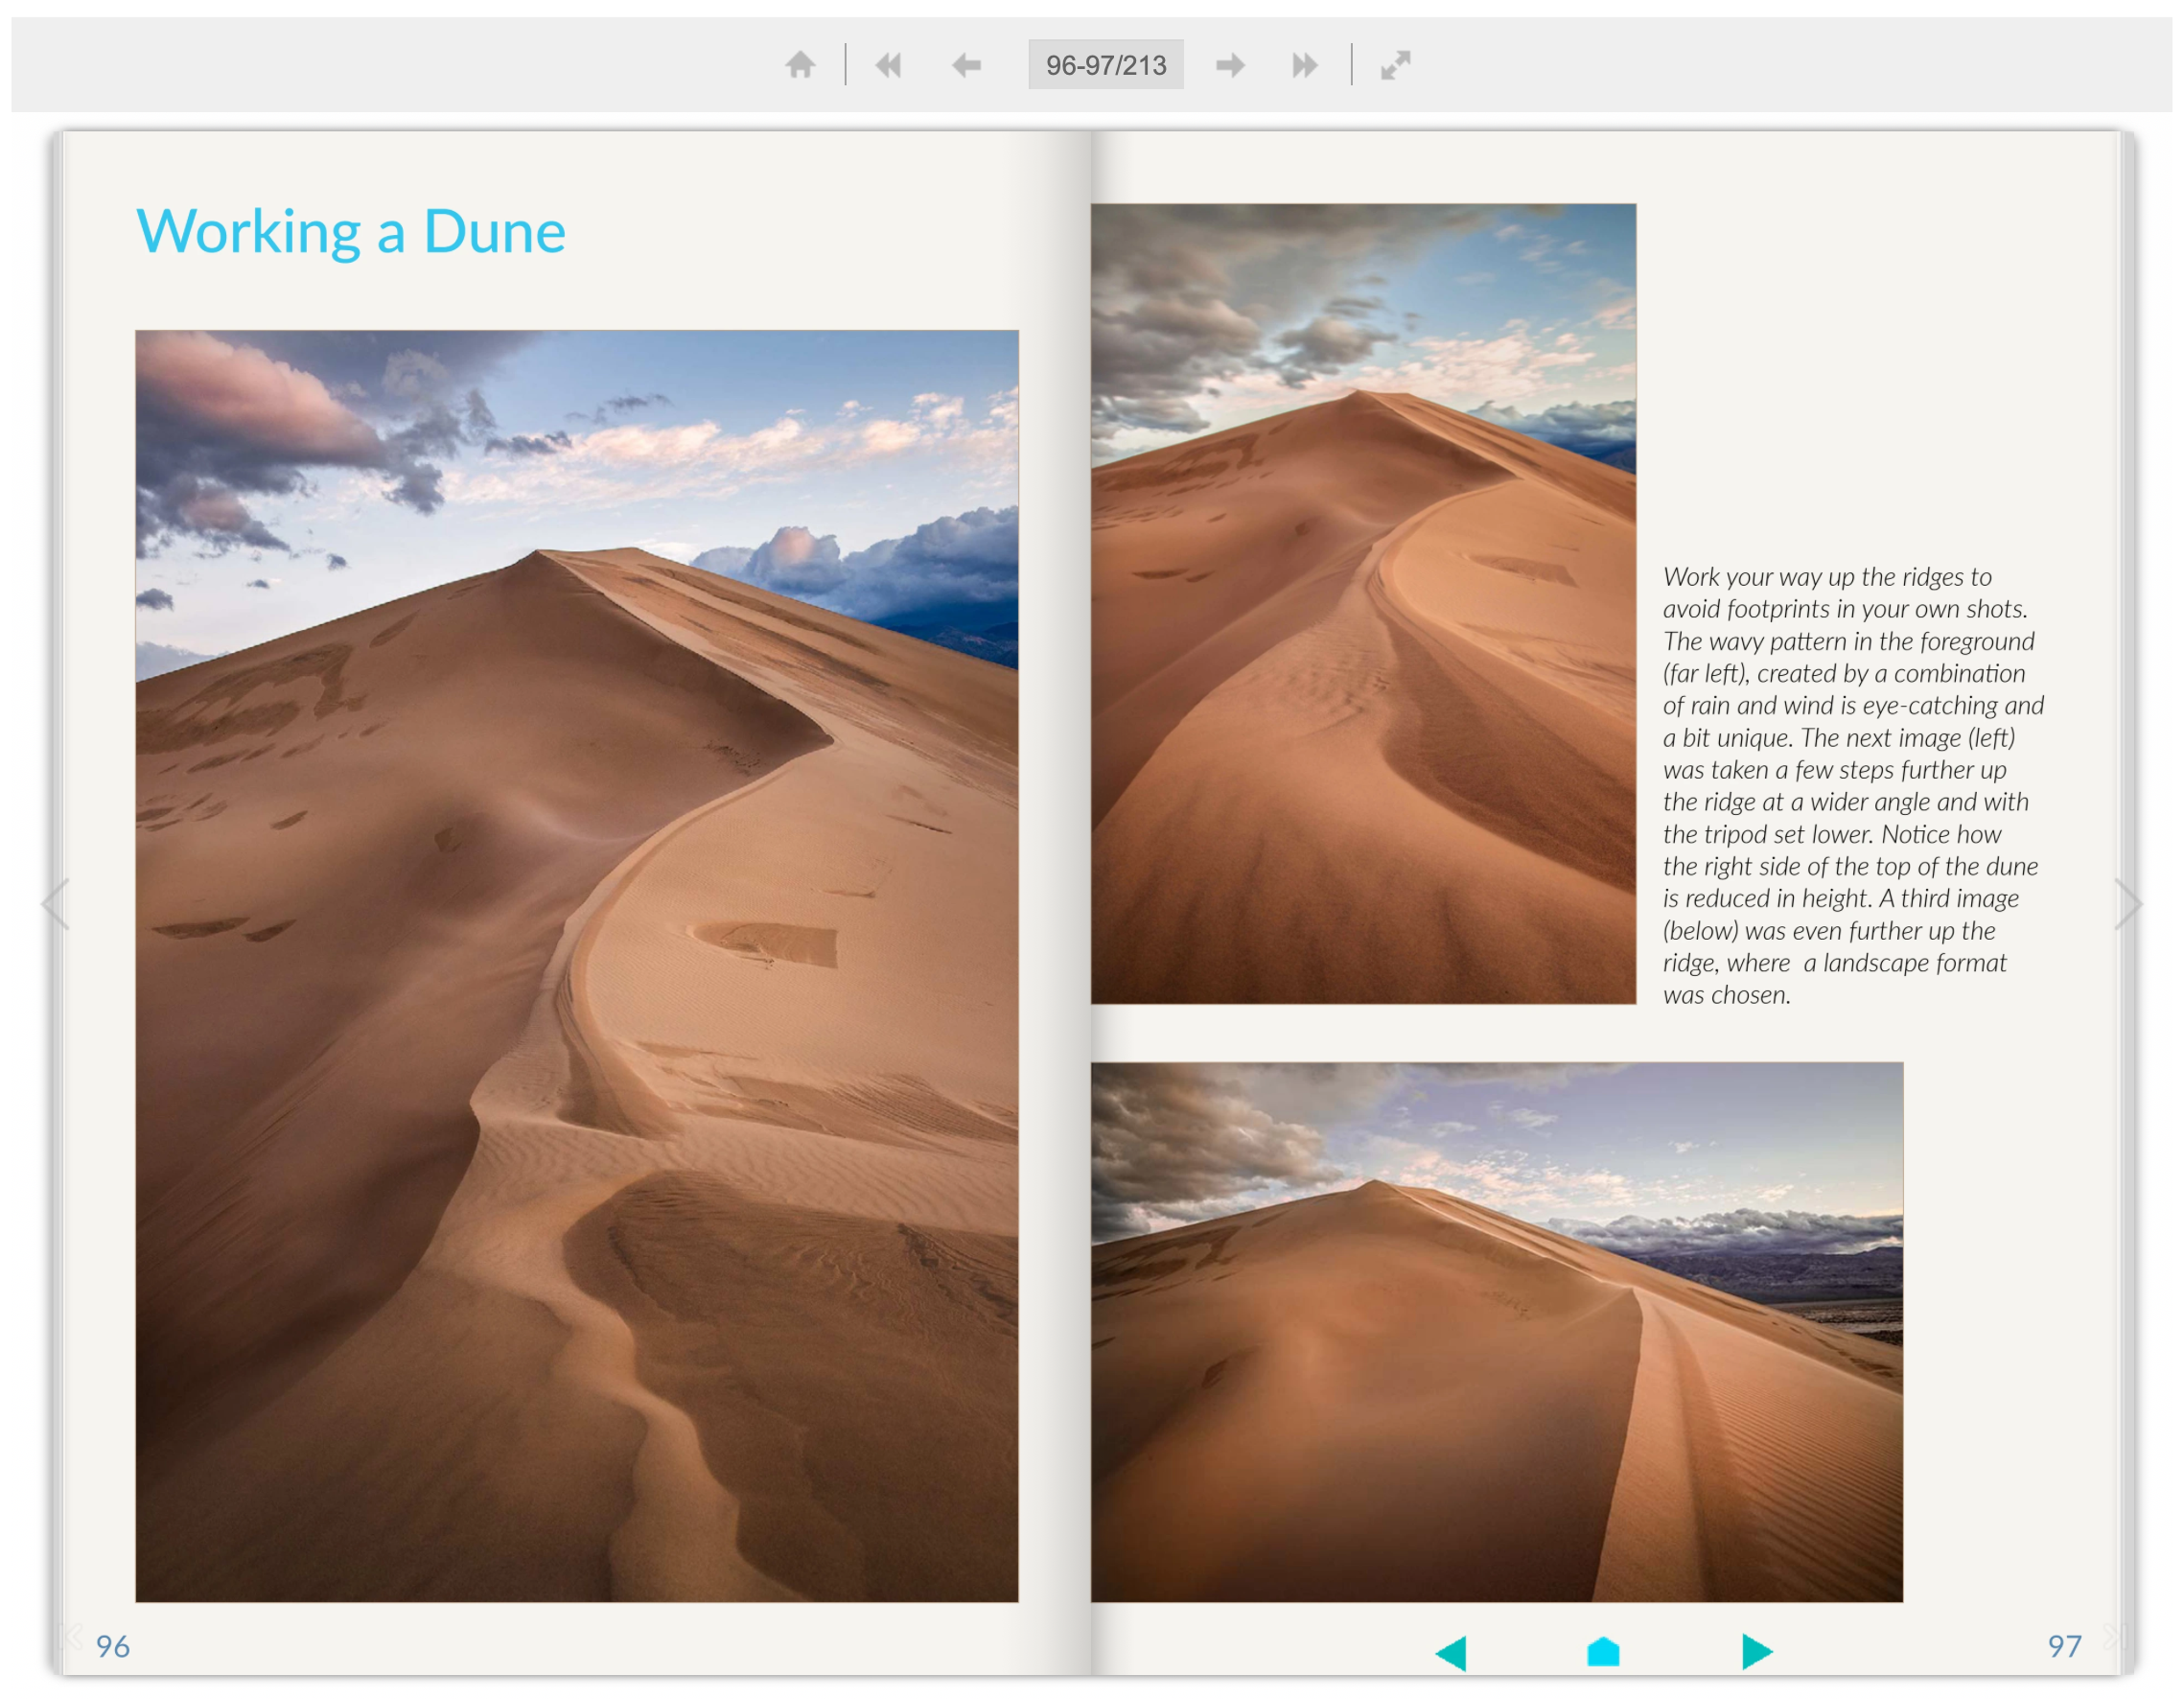Screen dimensions: 2184x1699
Task: Click page number 97 at bottom right
Action: click(x=2064, y=1646)
